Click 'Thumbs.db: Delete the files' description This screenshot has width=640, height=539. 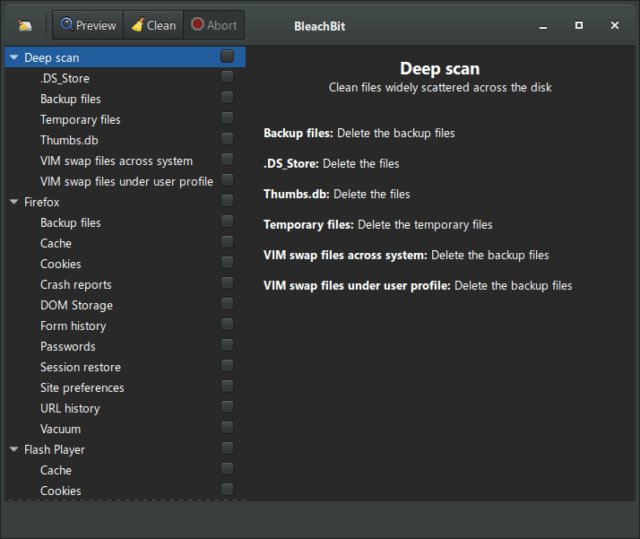coord(337,194)
